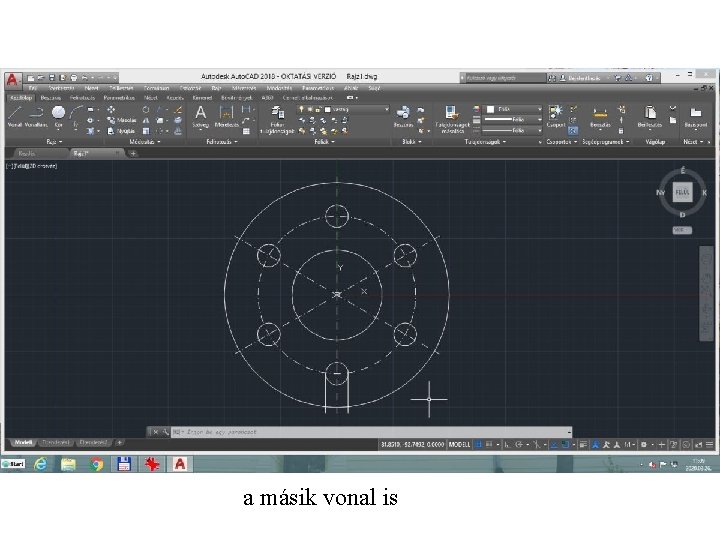Toggle lineweight display in status bar
Viewport: 720px width, 540px height.
[583, 444]
